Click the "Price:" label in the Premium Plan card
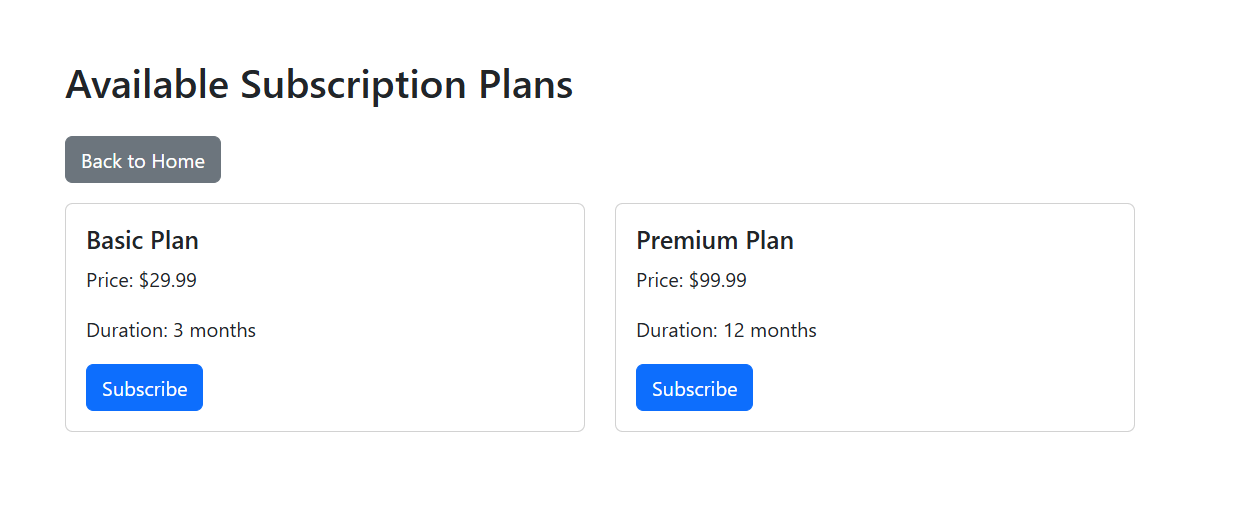Viewport: 1249px width, 513px height. pyautogui.click(x=660, y=281)
